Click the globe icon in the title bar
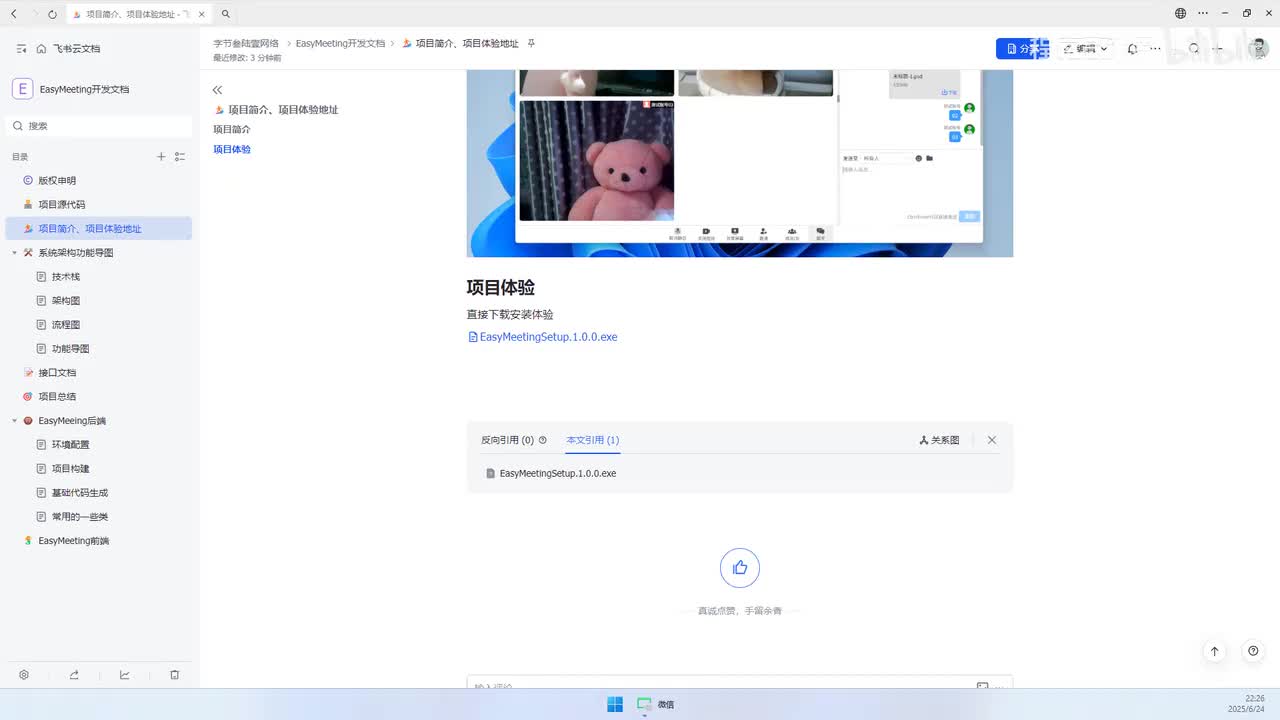 click(1181, 13)
